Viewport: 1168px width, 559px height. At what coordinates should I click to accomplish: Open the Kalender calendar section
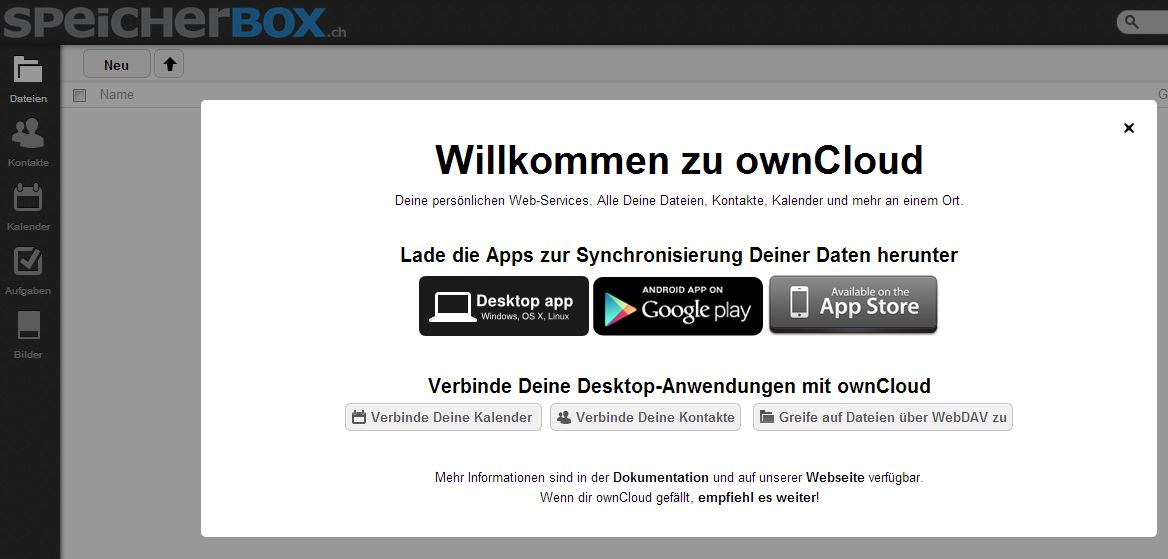pos(28,207)
